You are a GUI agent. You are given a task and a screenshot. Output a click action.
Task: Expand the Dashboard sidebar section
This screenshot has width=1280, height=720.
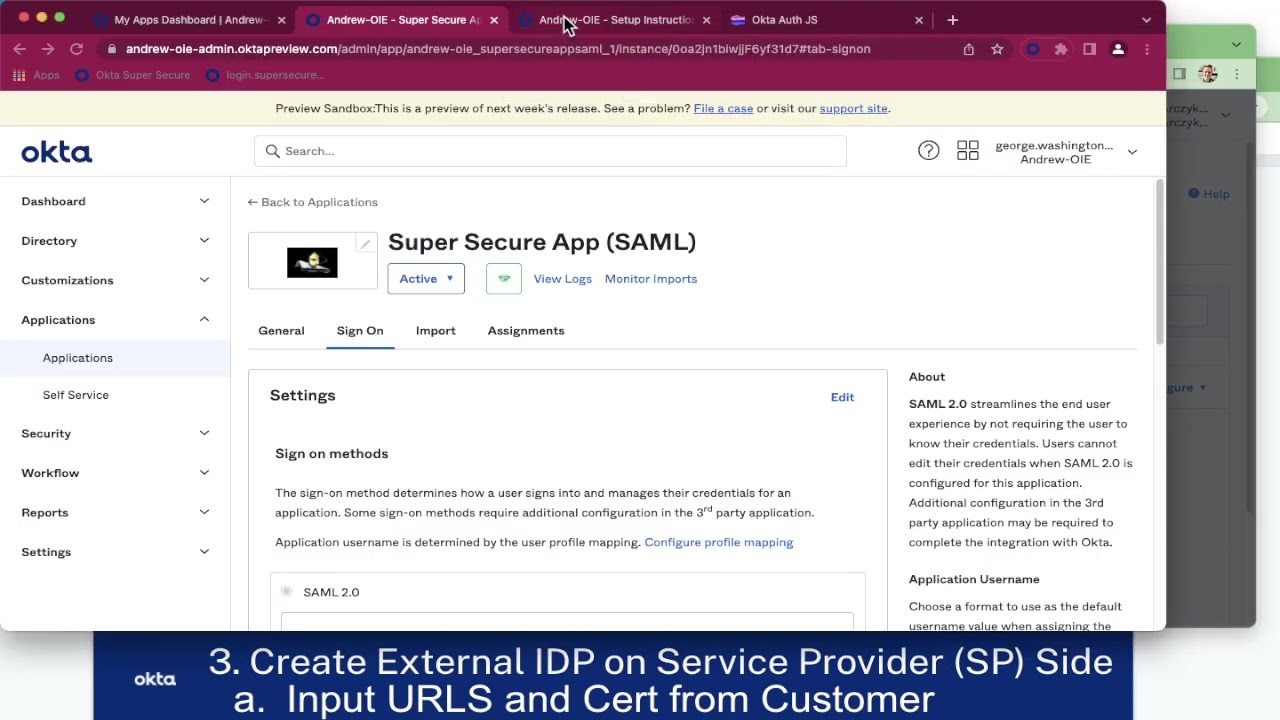115,201
